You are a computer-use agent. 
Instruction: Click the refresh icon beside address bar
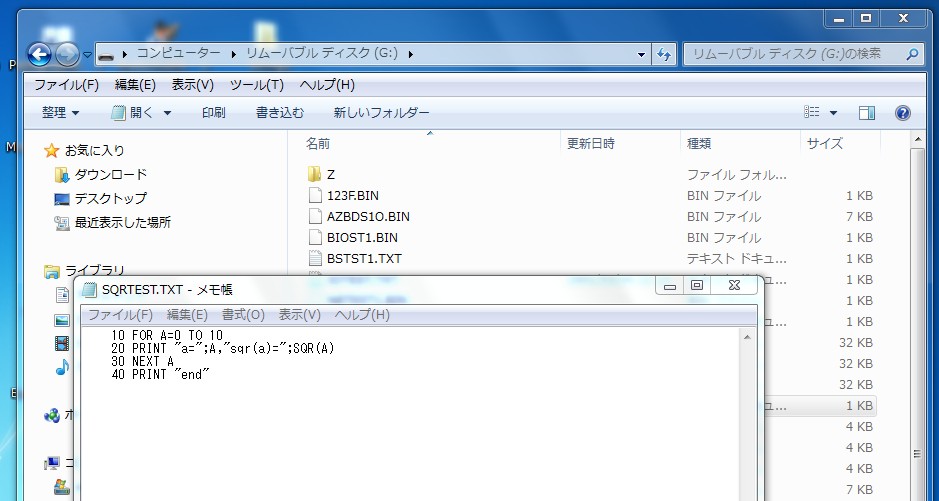(664, 54)
